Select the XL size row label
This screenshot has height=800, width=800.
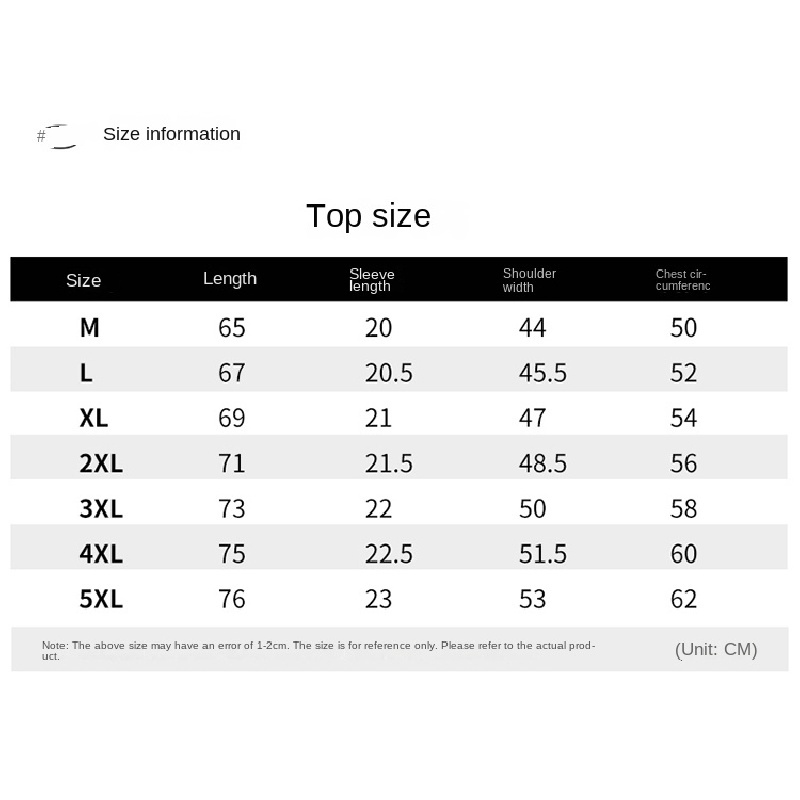tap(94, 418)
